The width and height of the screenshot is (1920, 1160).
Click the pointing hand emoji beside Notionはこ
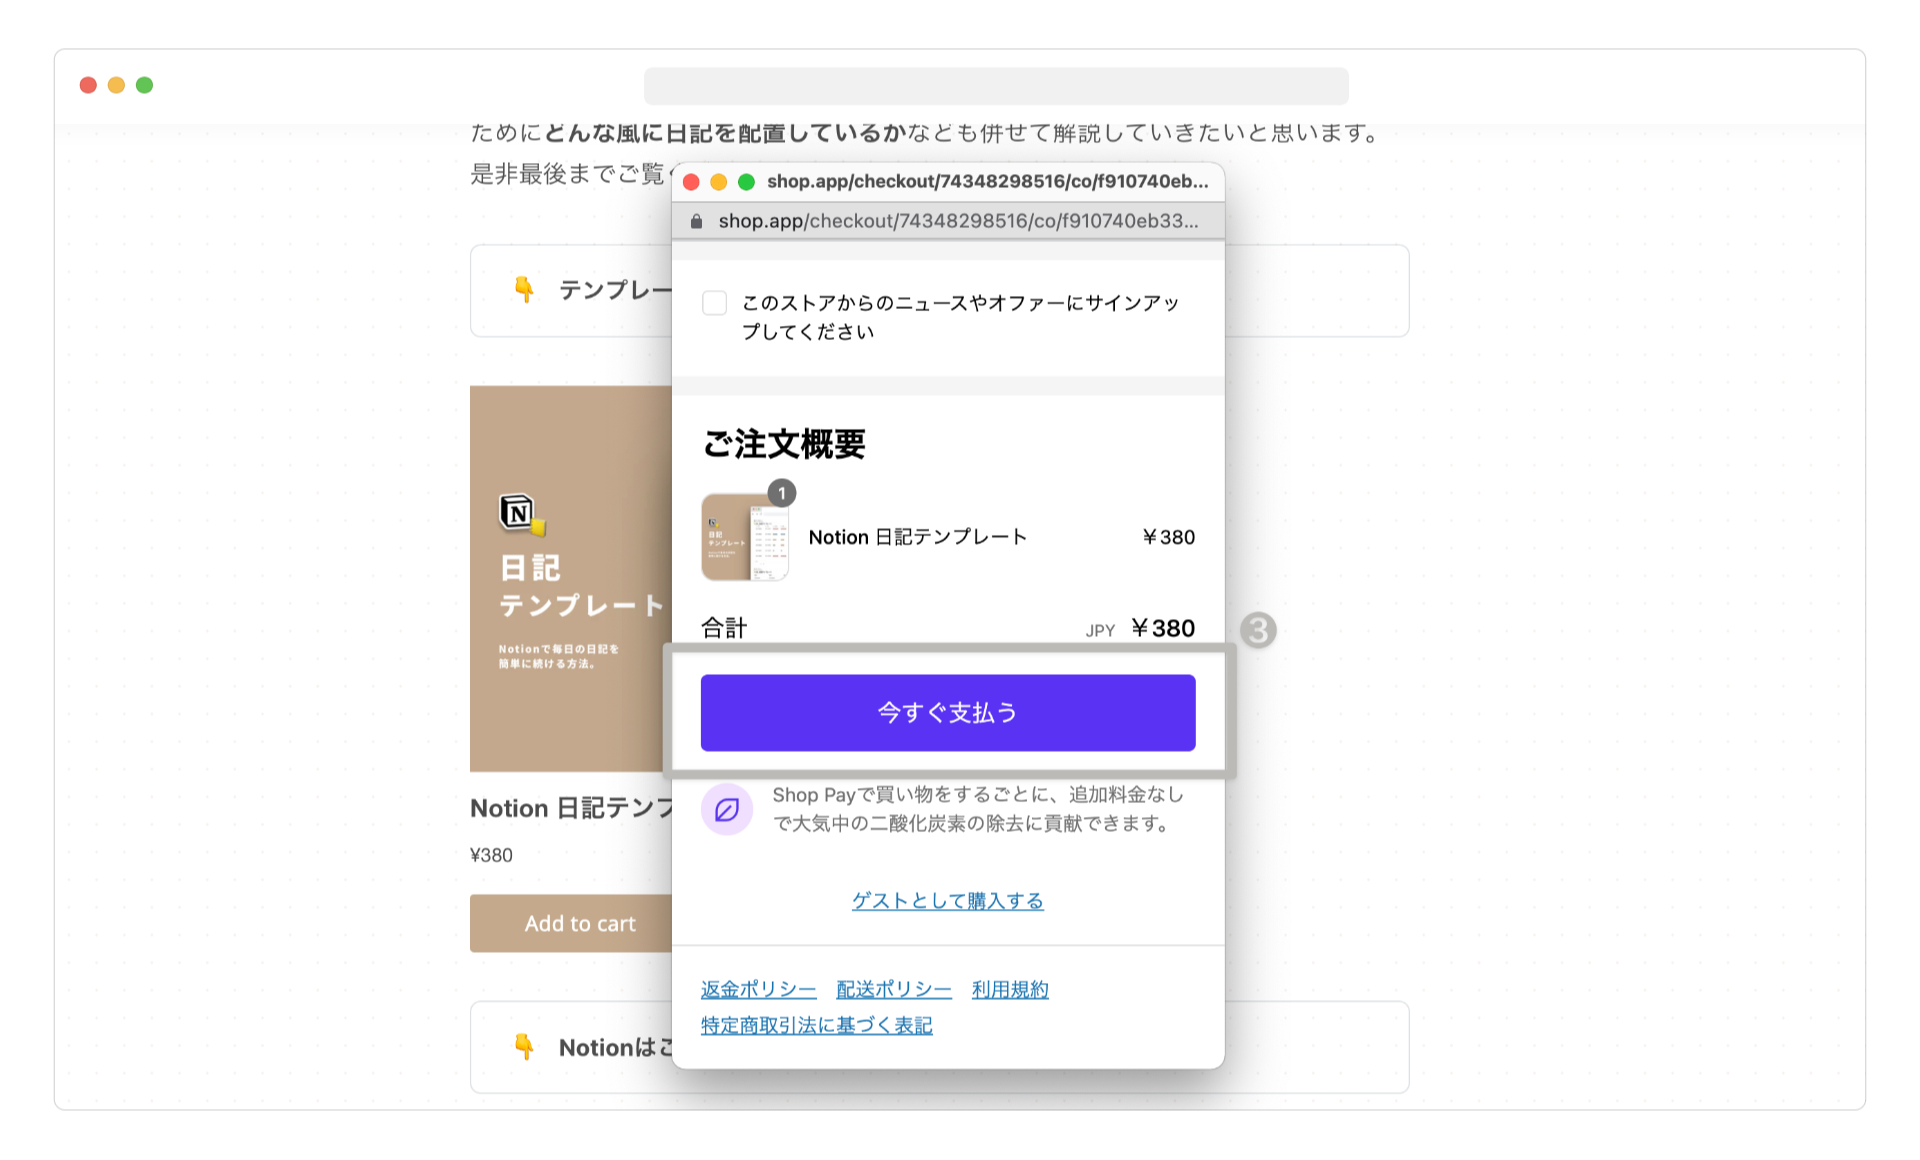[x=524, y=1047]
